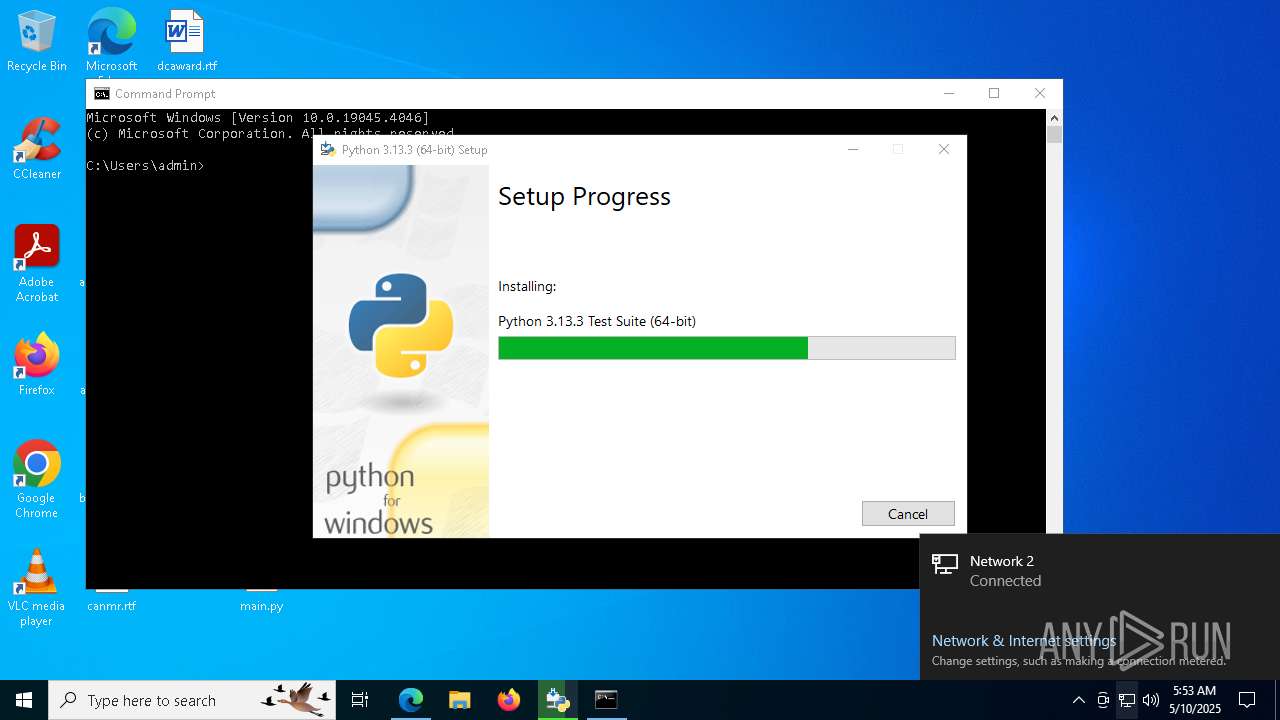Screen dimensions: 1280x720
Task: Open the dcaward.rtf document icon
Action: click(187, 42)
